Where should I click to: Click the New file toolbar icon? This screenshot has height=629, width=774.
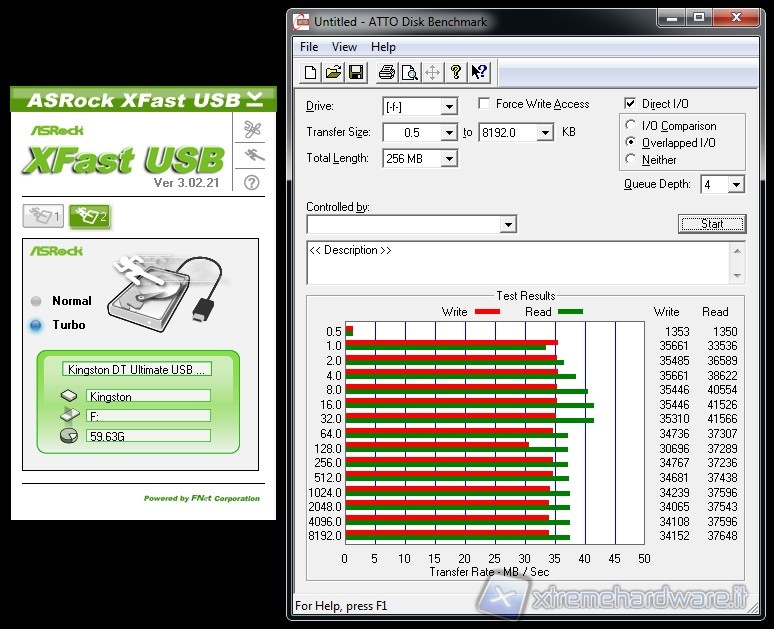[x=311, y=72]
